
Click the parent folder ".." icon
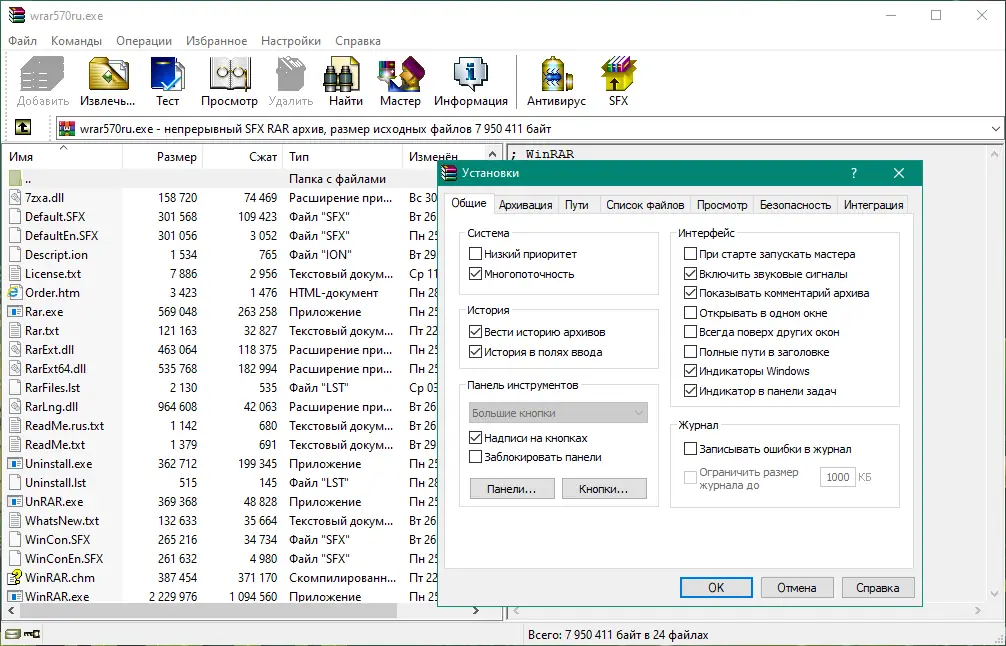[x=15, y=178]
